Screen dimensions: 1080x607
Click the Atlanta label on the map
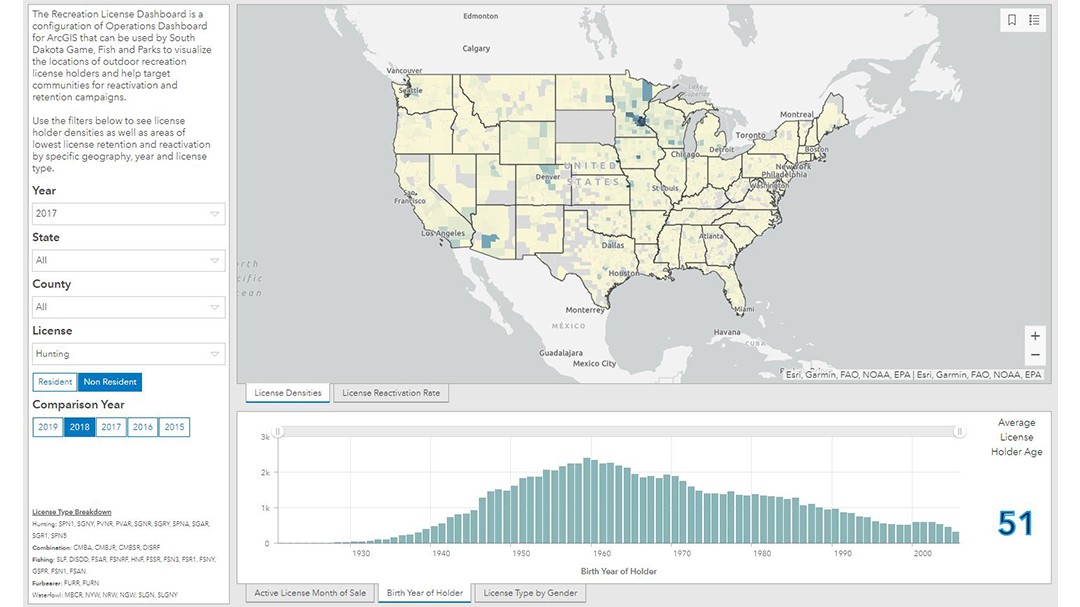tap(712, 236)
